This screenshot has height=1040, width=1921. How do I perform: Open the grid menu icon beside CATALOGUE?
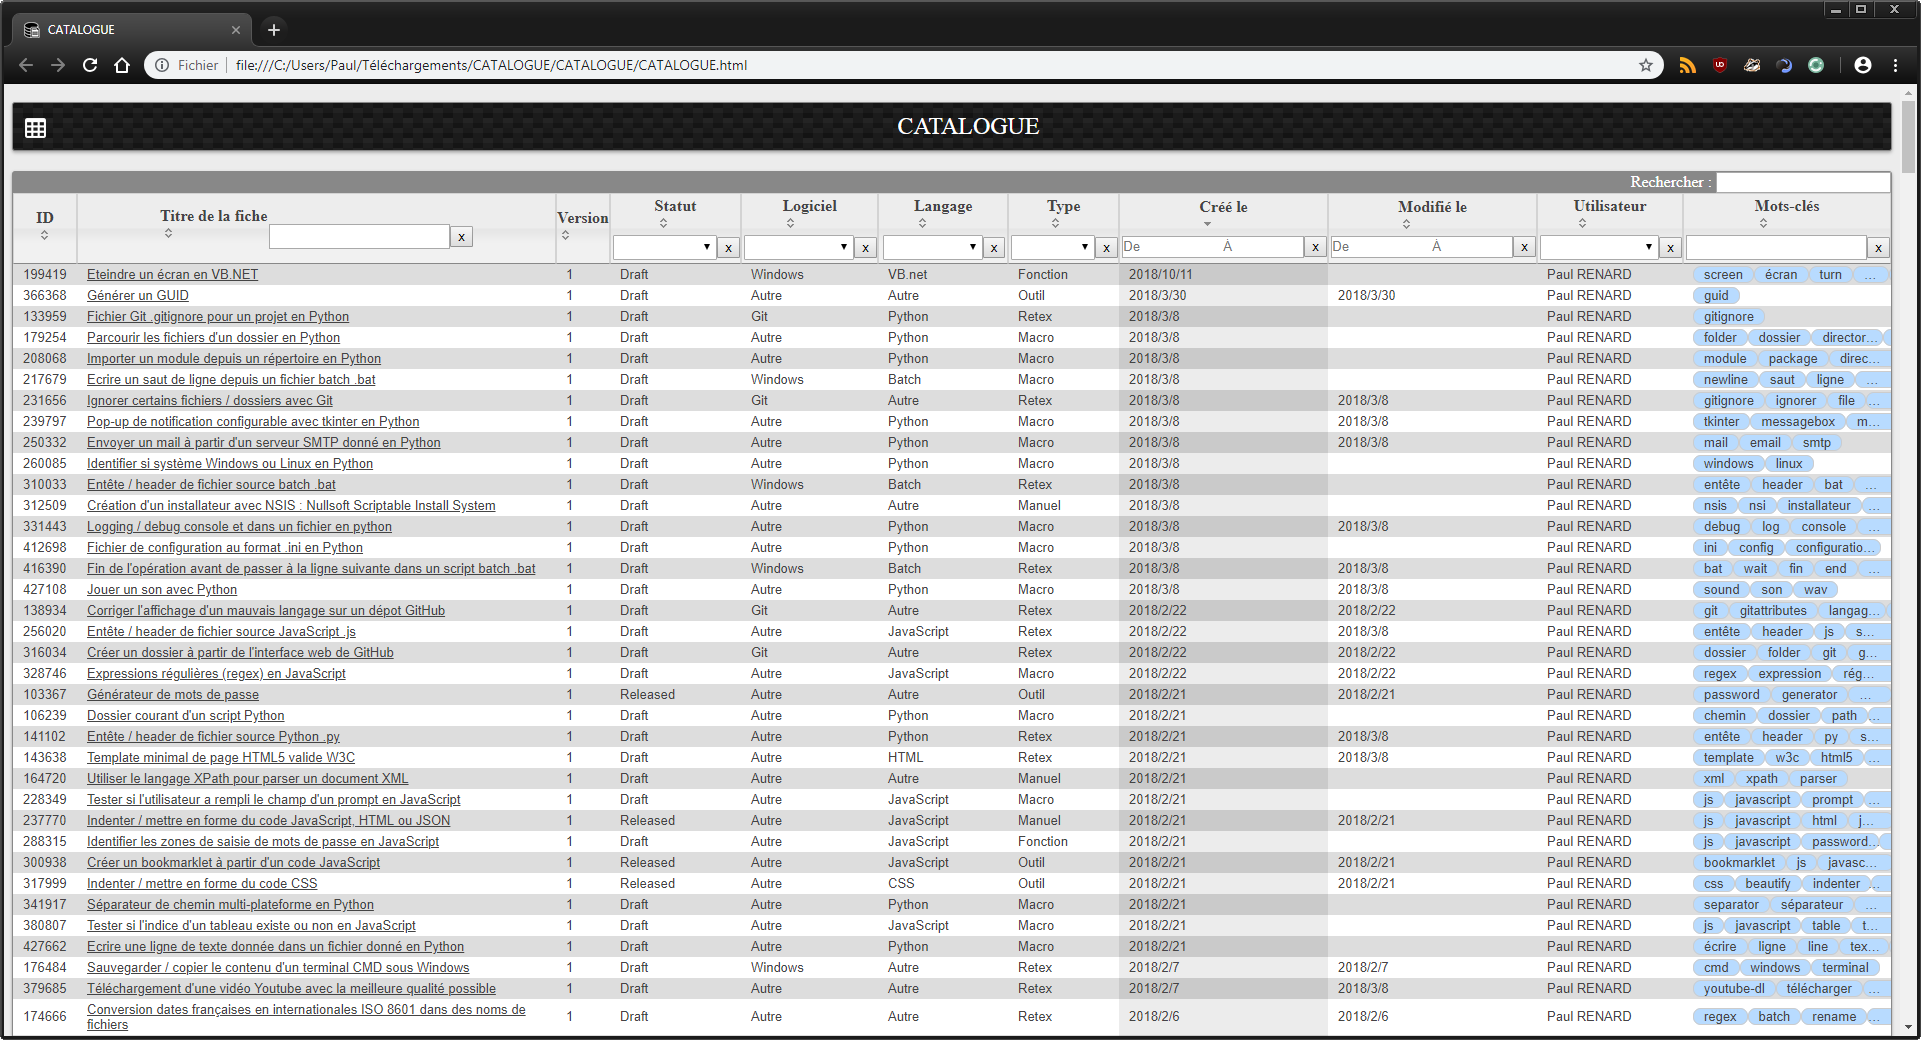(x=36, y=128)
